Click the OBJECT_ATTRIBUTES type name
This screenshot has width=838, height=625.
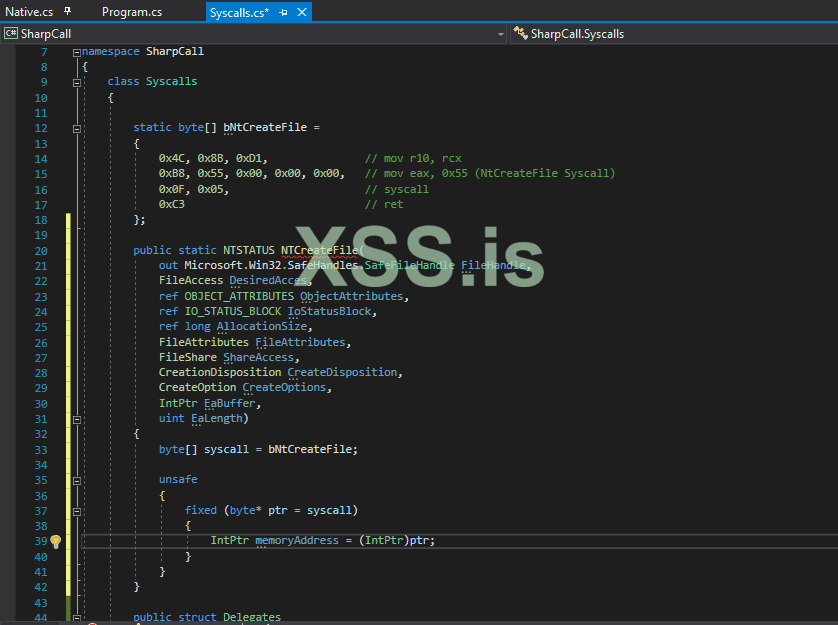[239, 296]
